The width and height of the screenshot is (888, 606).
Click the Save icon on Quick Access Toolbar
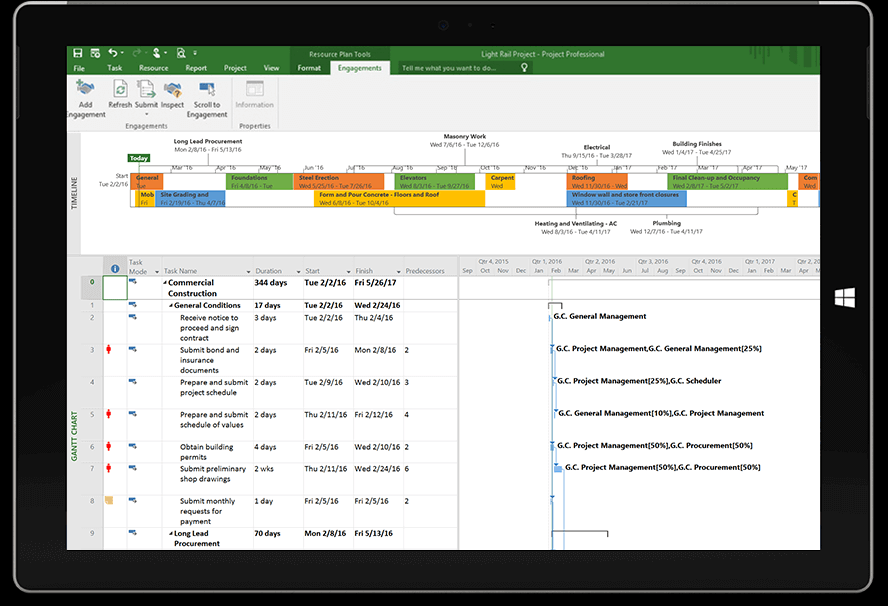pos(78,52)
